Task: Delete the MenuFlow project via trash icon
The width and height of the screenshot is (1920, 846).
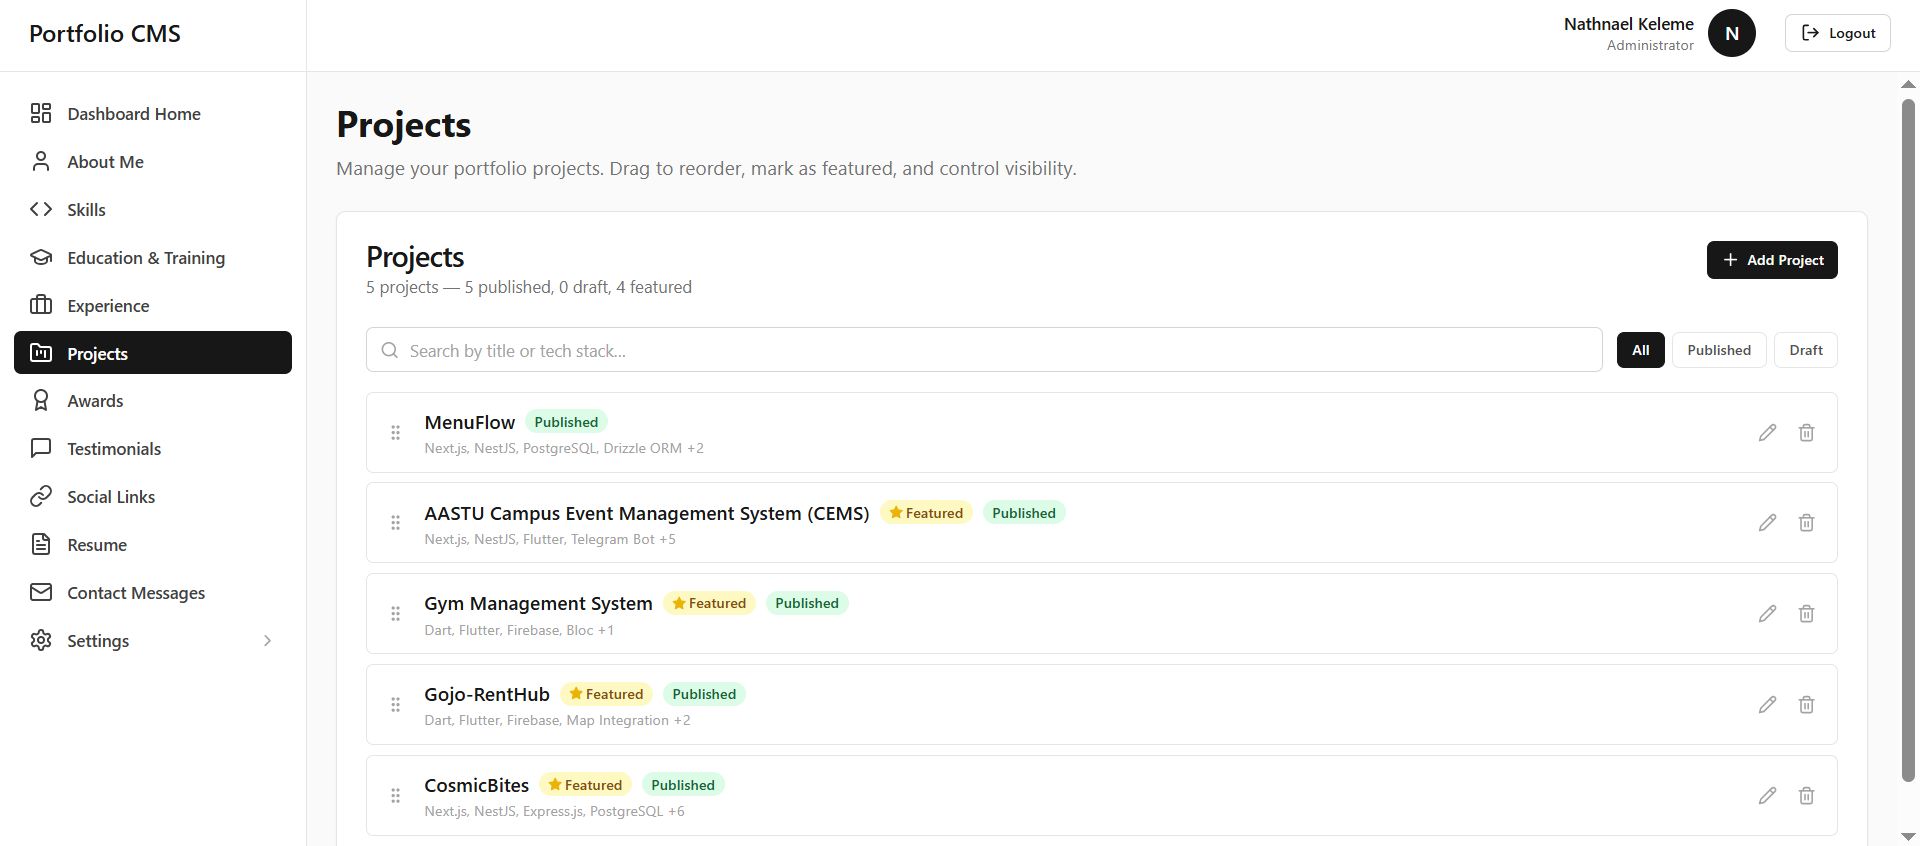Action: [1806, 432]
